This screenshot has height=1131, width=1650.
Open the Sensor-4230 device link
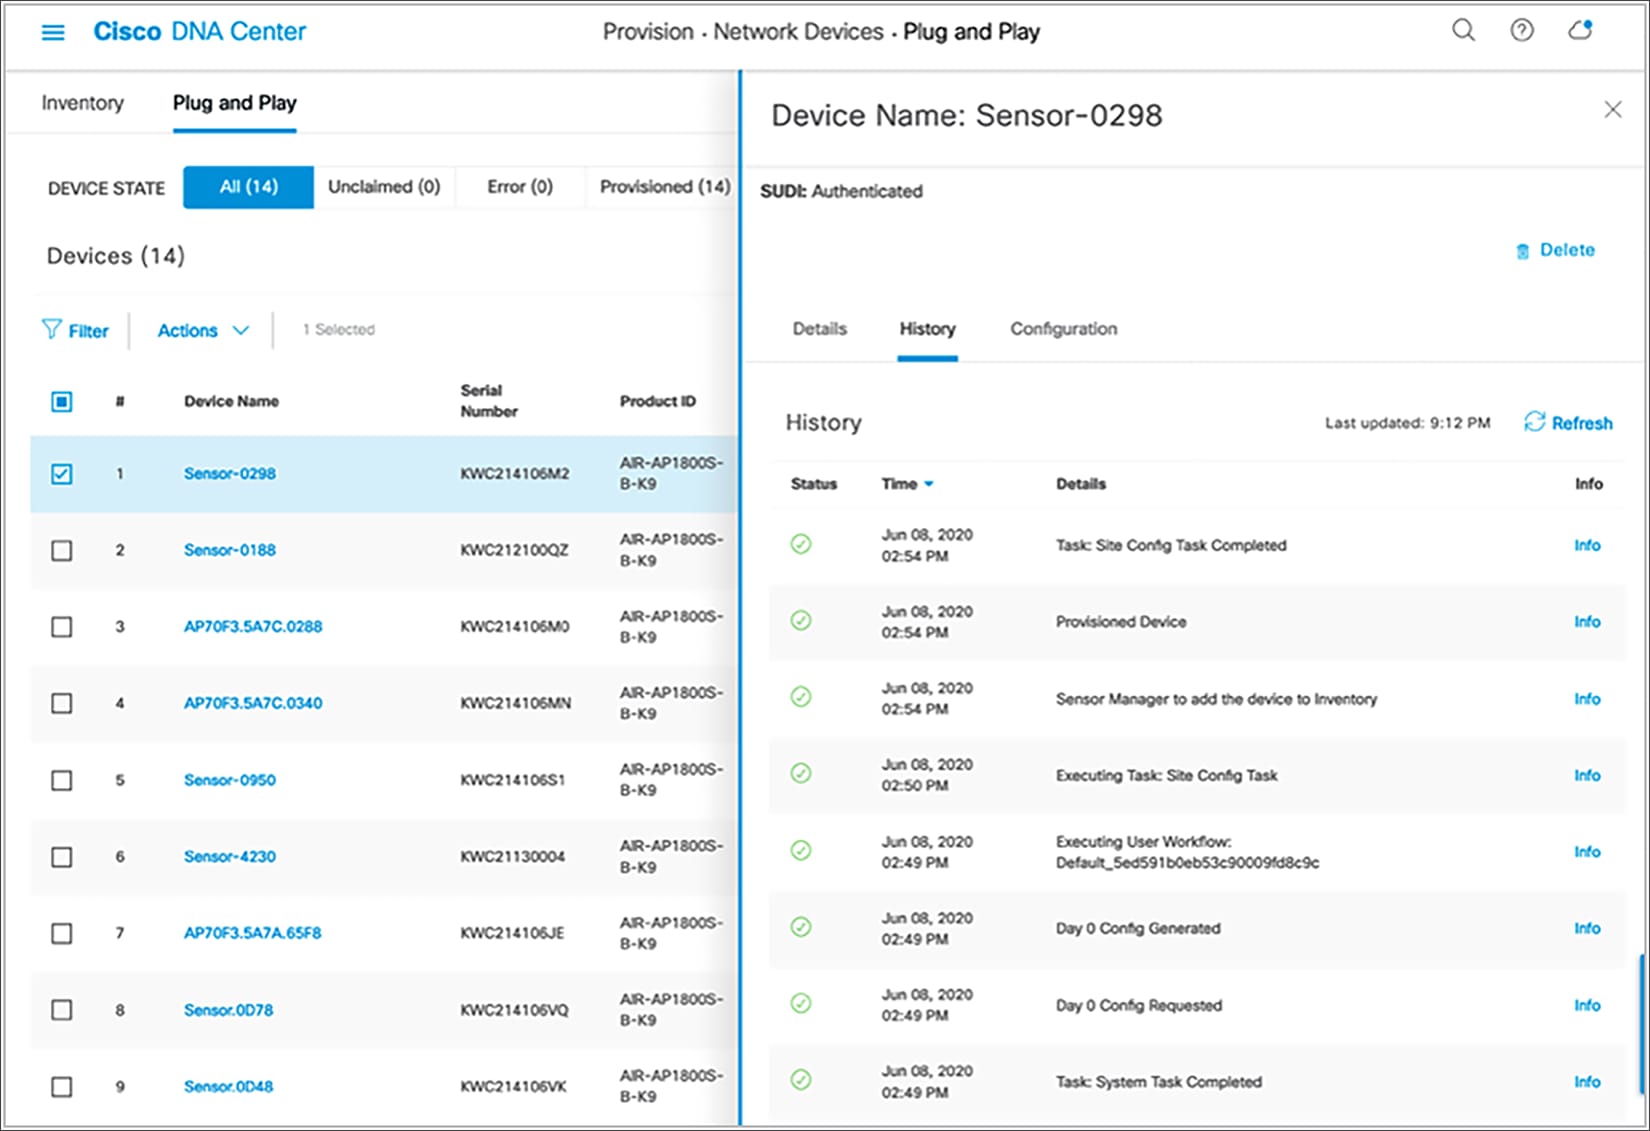point(230,857)
